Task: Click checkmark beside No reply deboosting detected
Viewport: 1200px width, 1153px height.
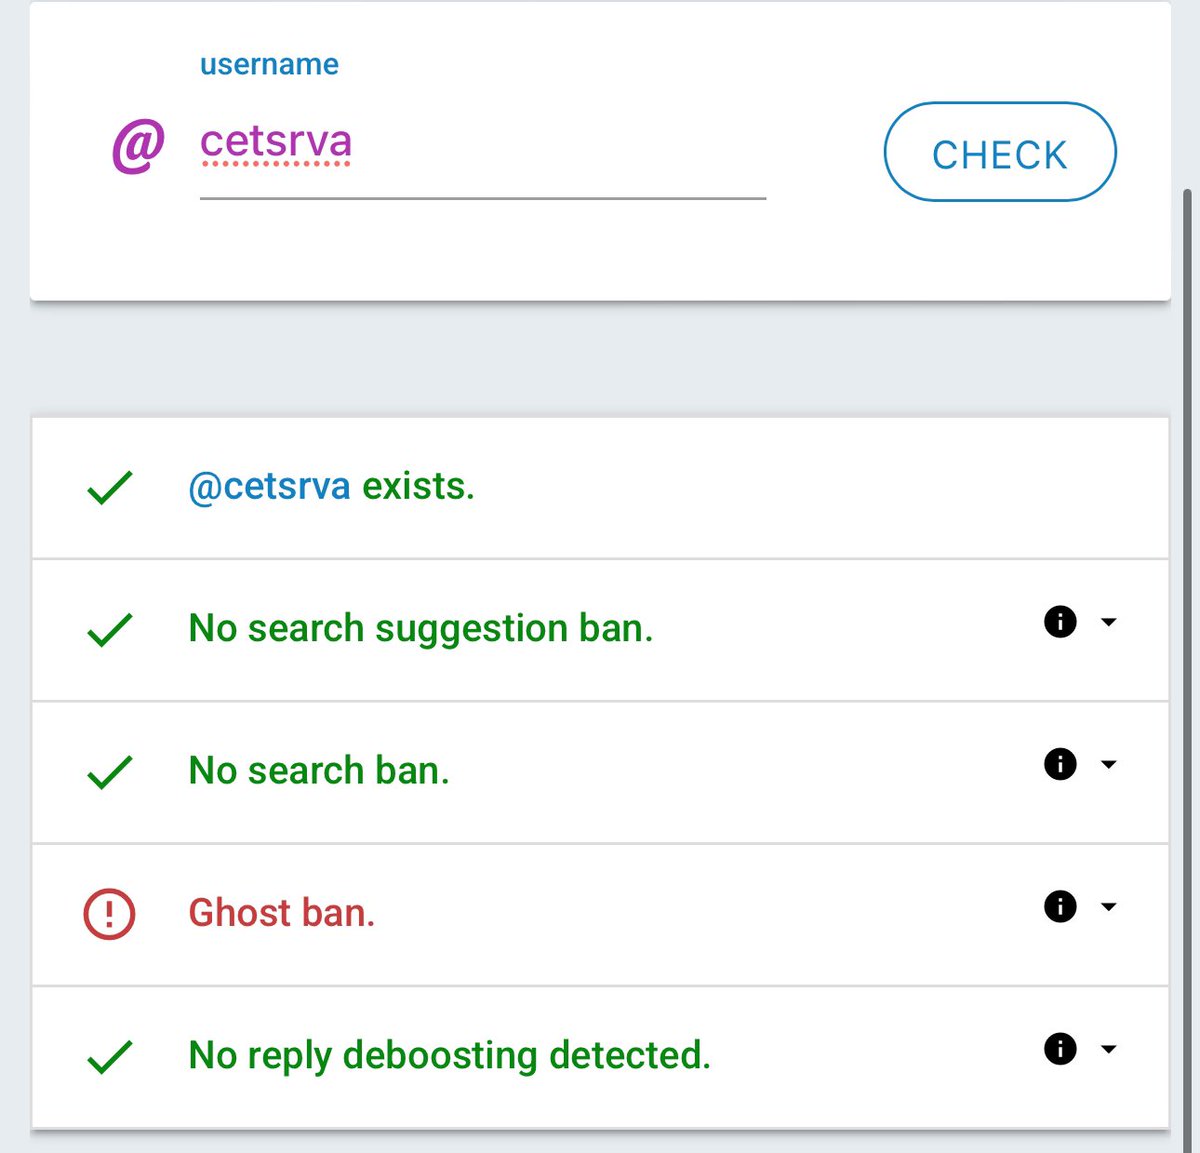Action: [110, 1056]
